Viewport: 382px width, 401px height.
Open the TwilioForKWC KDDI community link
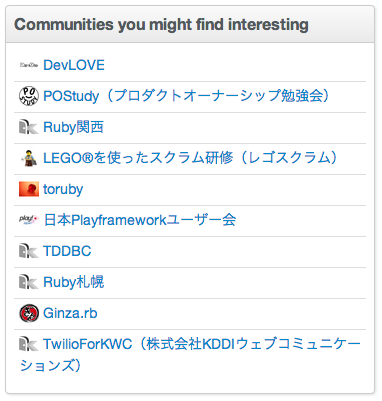pyautogui.click(x=190, y=355)
